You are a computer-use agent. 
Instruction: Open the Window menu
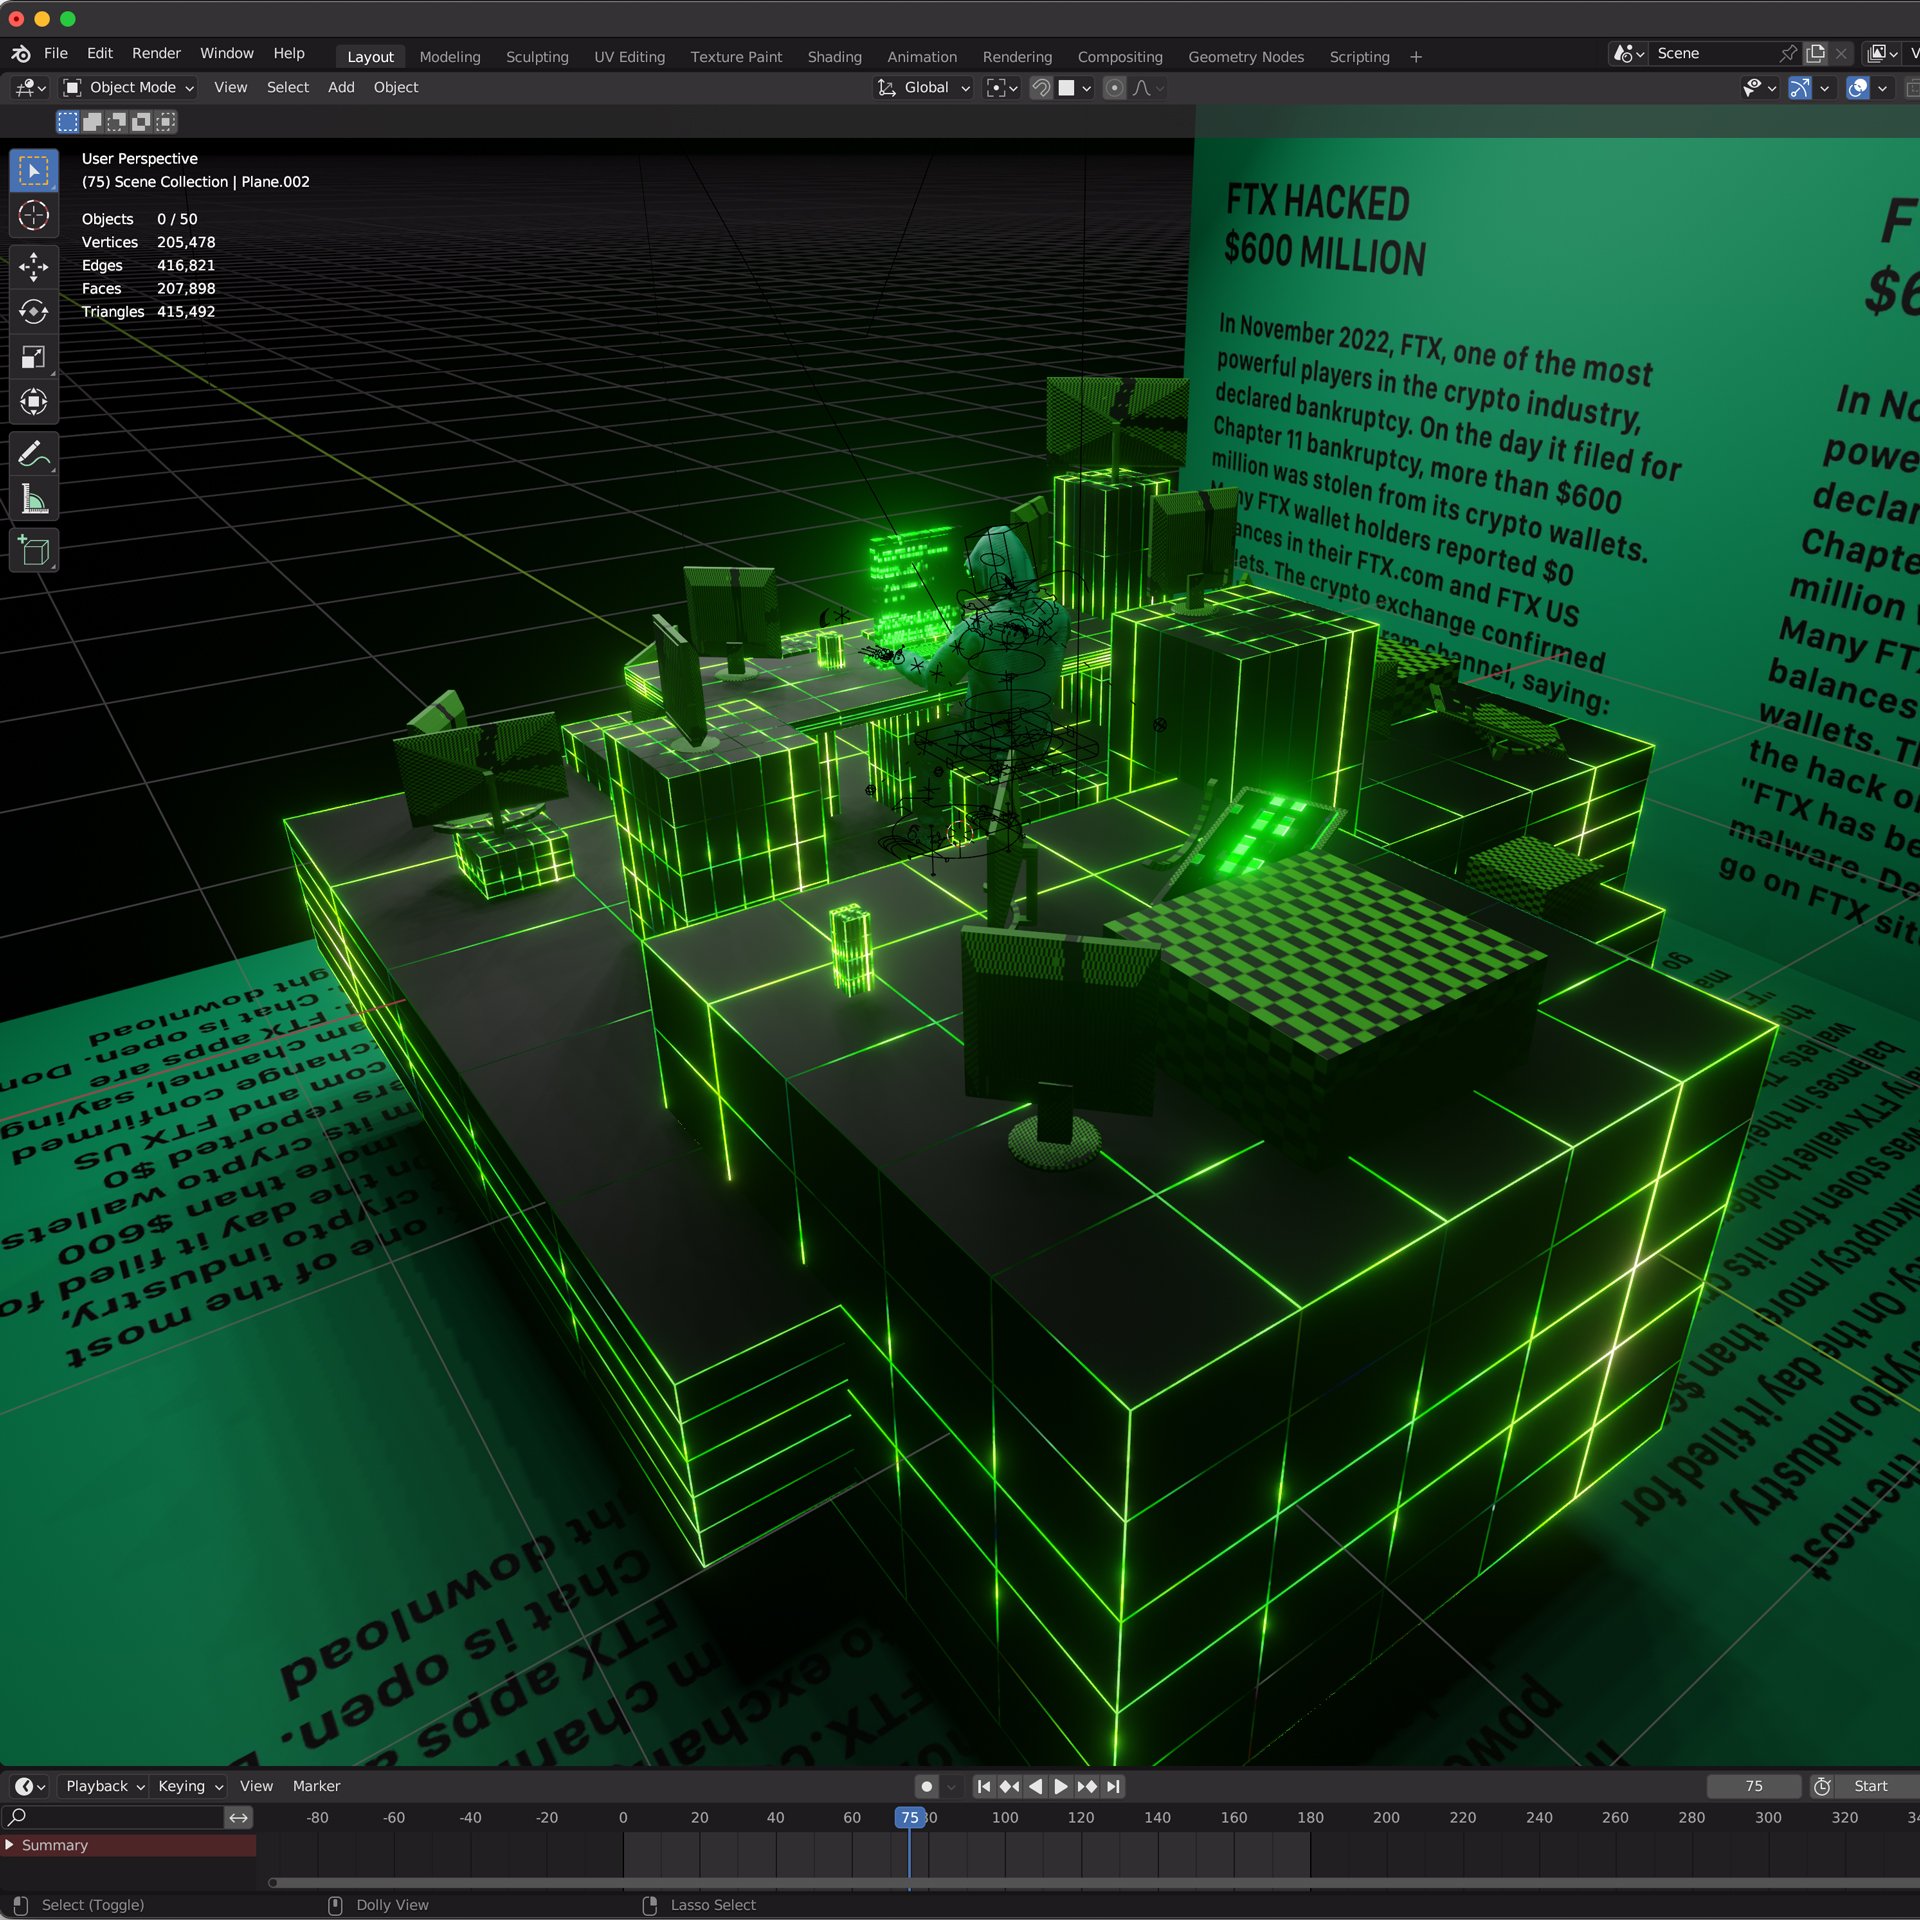pos(227,54)
